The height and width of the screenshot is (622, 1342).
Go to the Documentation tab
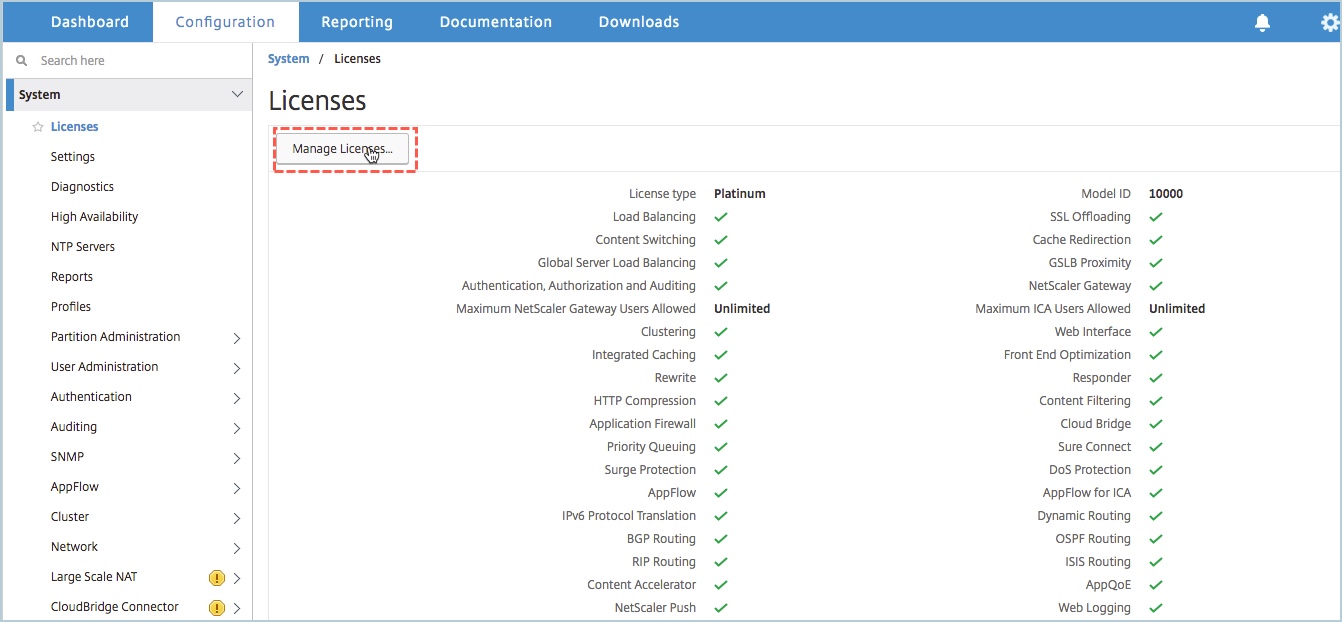[x=495, y=22]
